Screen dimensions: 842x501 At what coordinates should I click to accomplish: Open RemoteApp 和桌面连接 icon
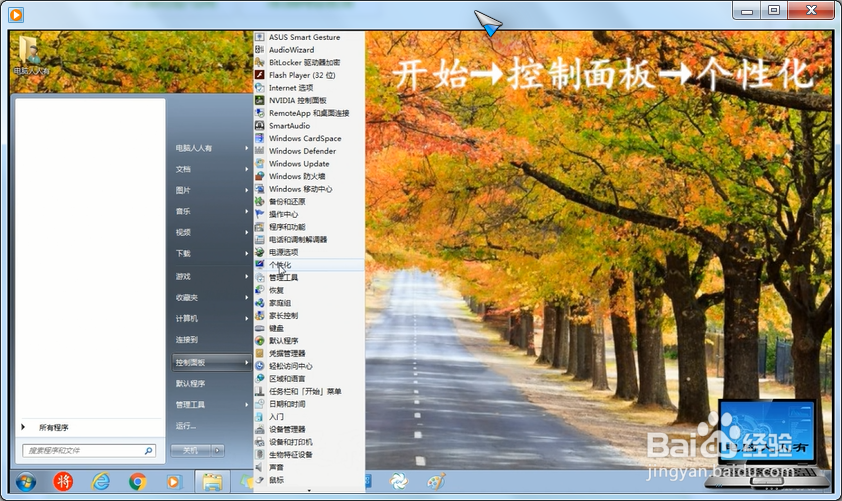coord(259,113)
